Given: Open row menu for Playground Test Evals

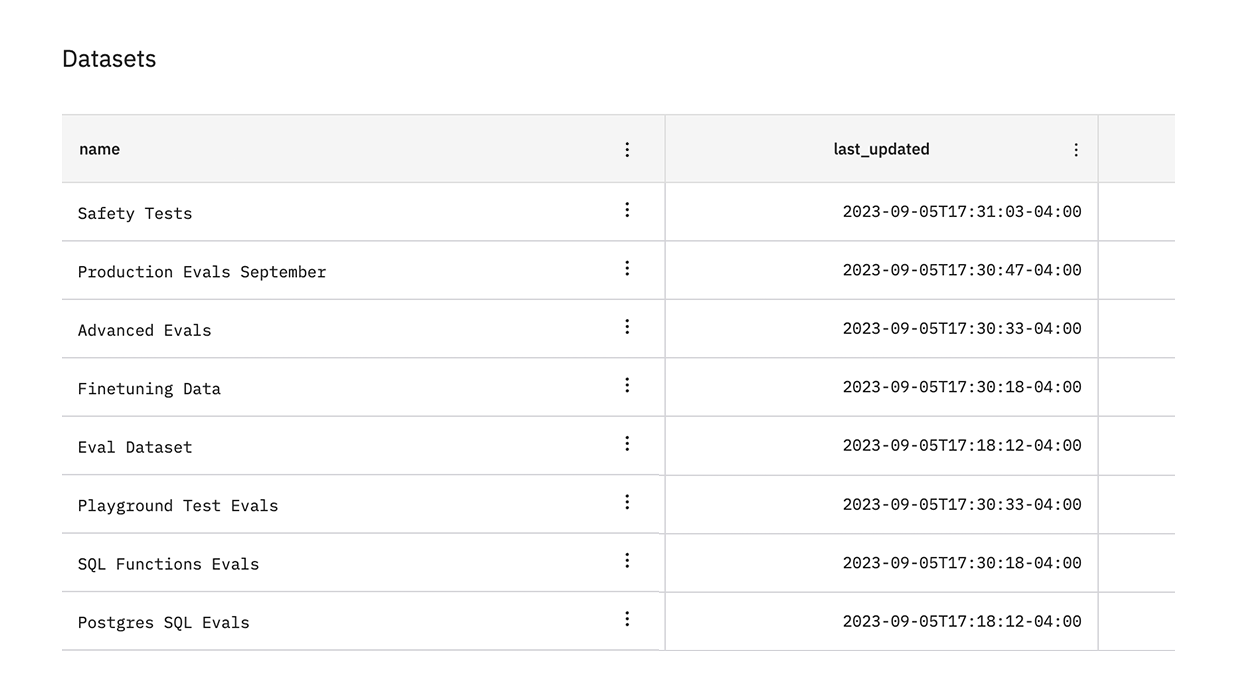Looking at the screenshot, I should coord(627,502).
